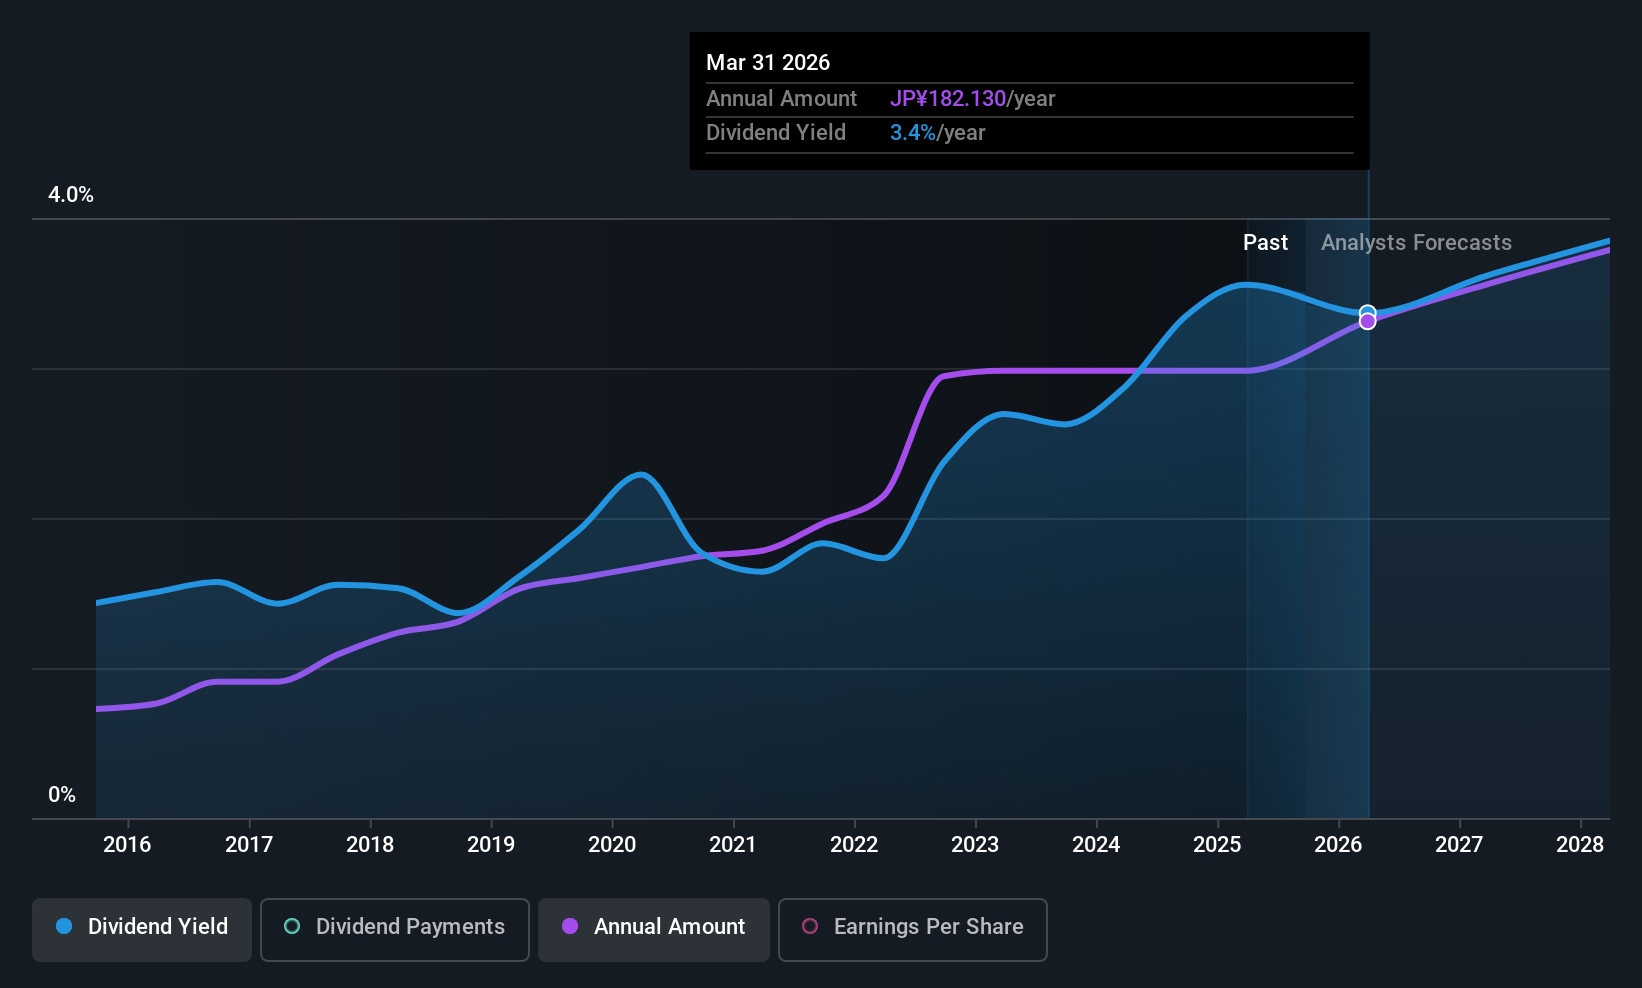This screenshot has height=988, width=1642.
Task: Click the 2020 x-axis year label
Action: tap(612, 845)
